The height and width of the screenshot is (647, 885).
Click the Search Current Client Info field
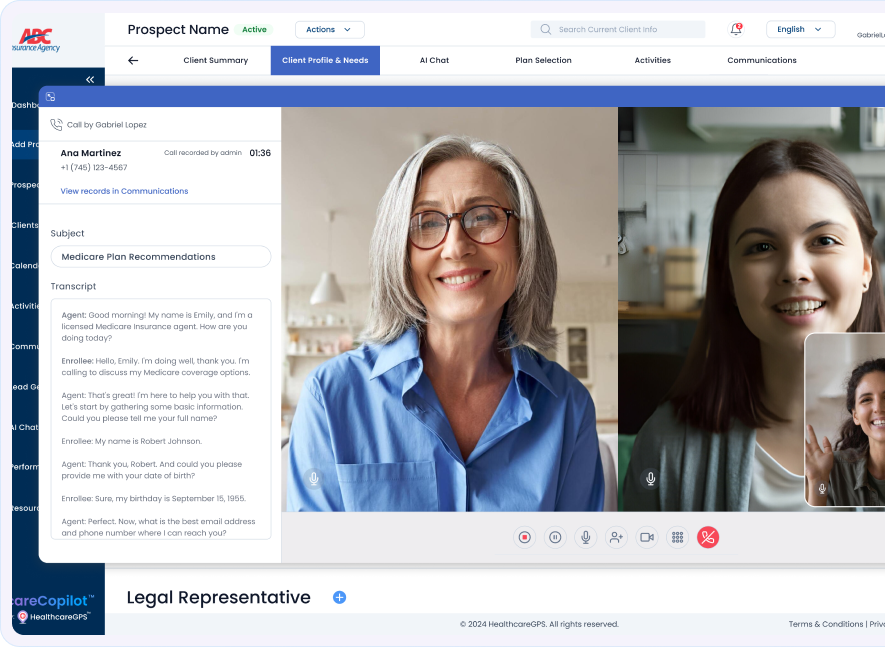tap(618, 30)
